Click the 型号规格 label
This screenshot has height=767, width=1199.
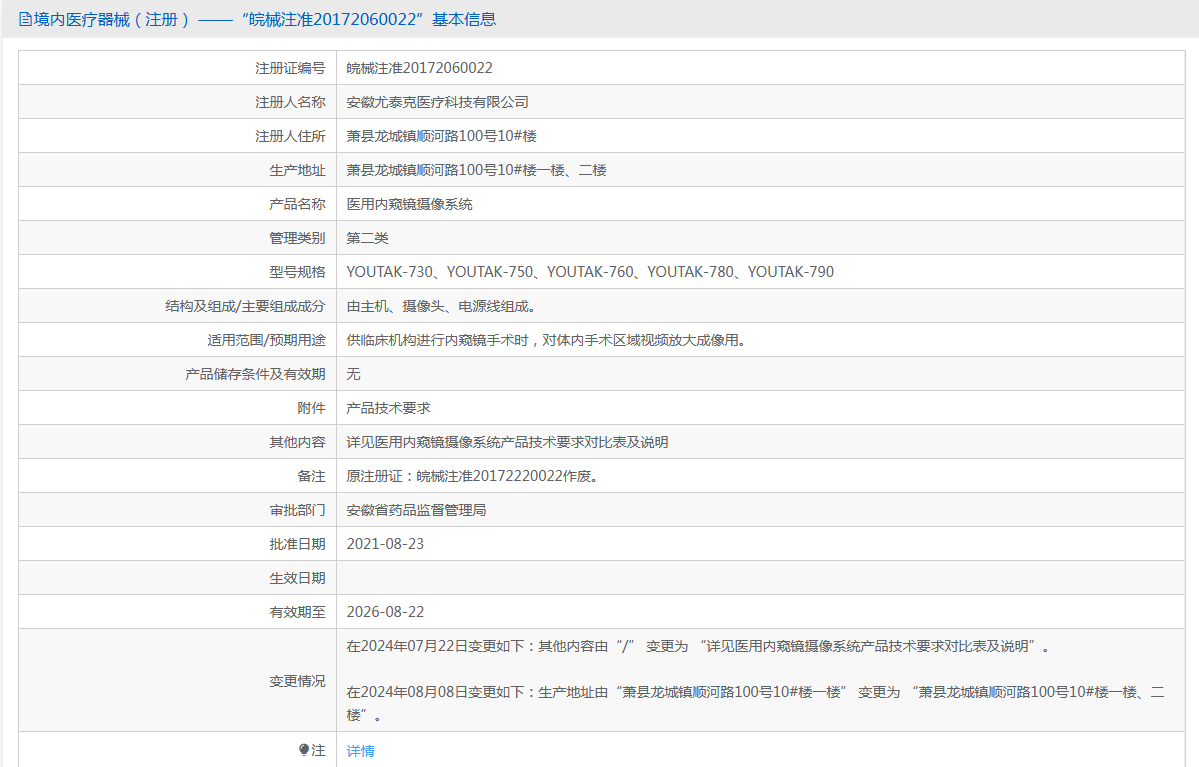pos(297,272)
